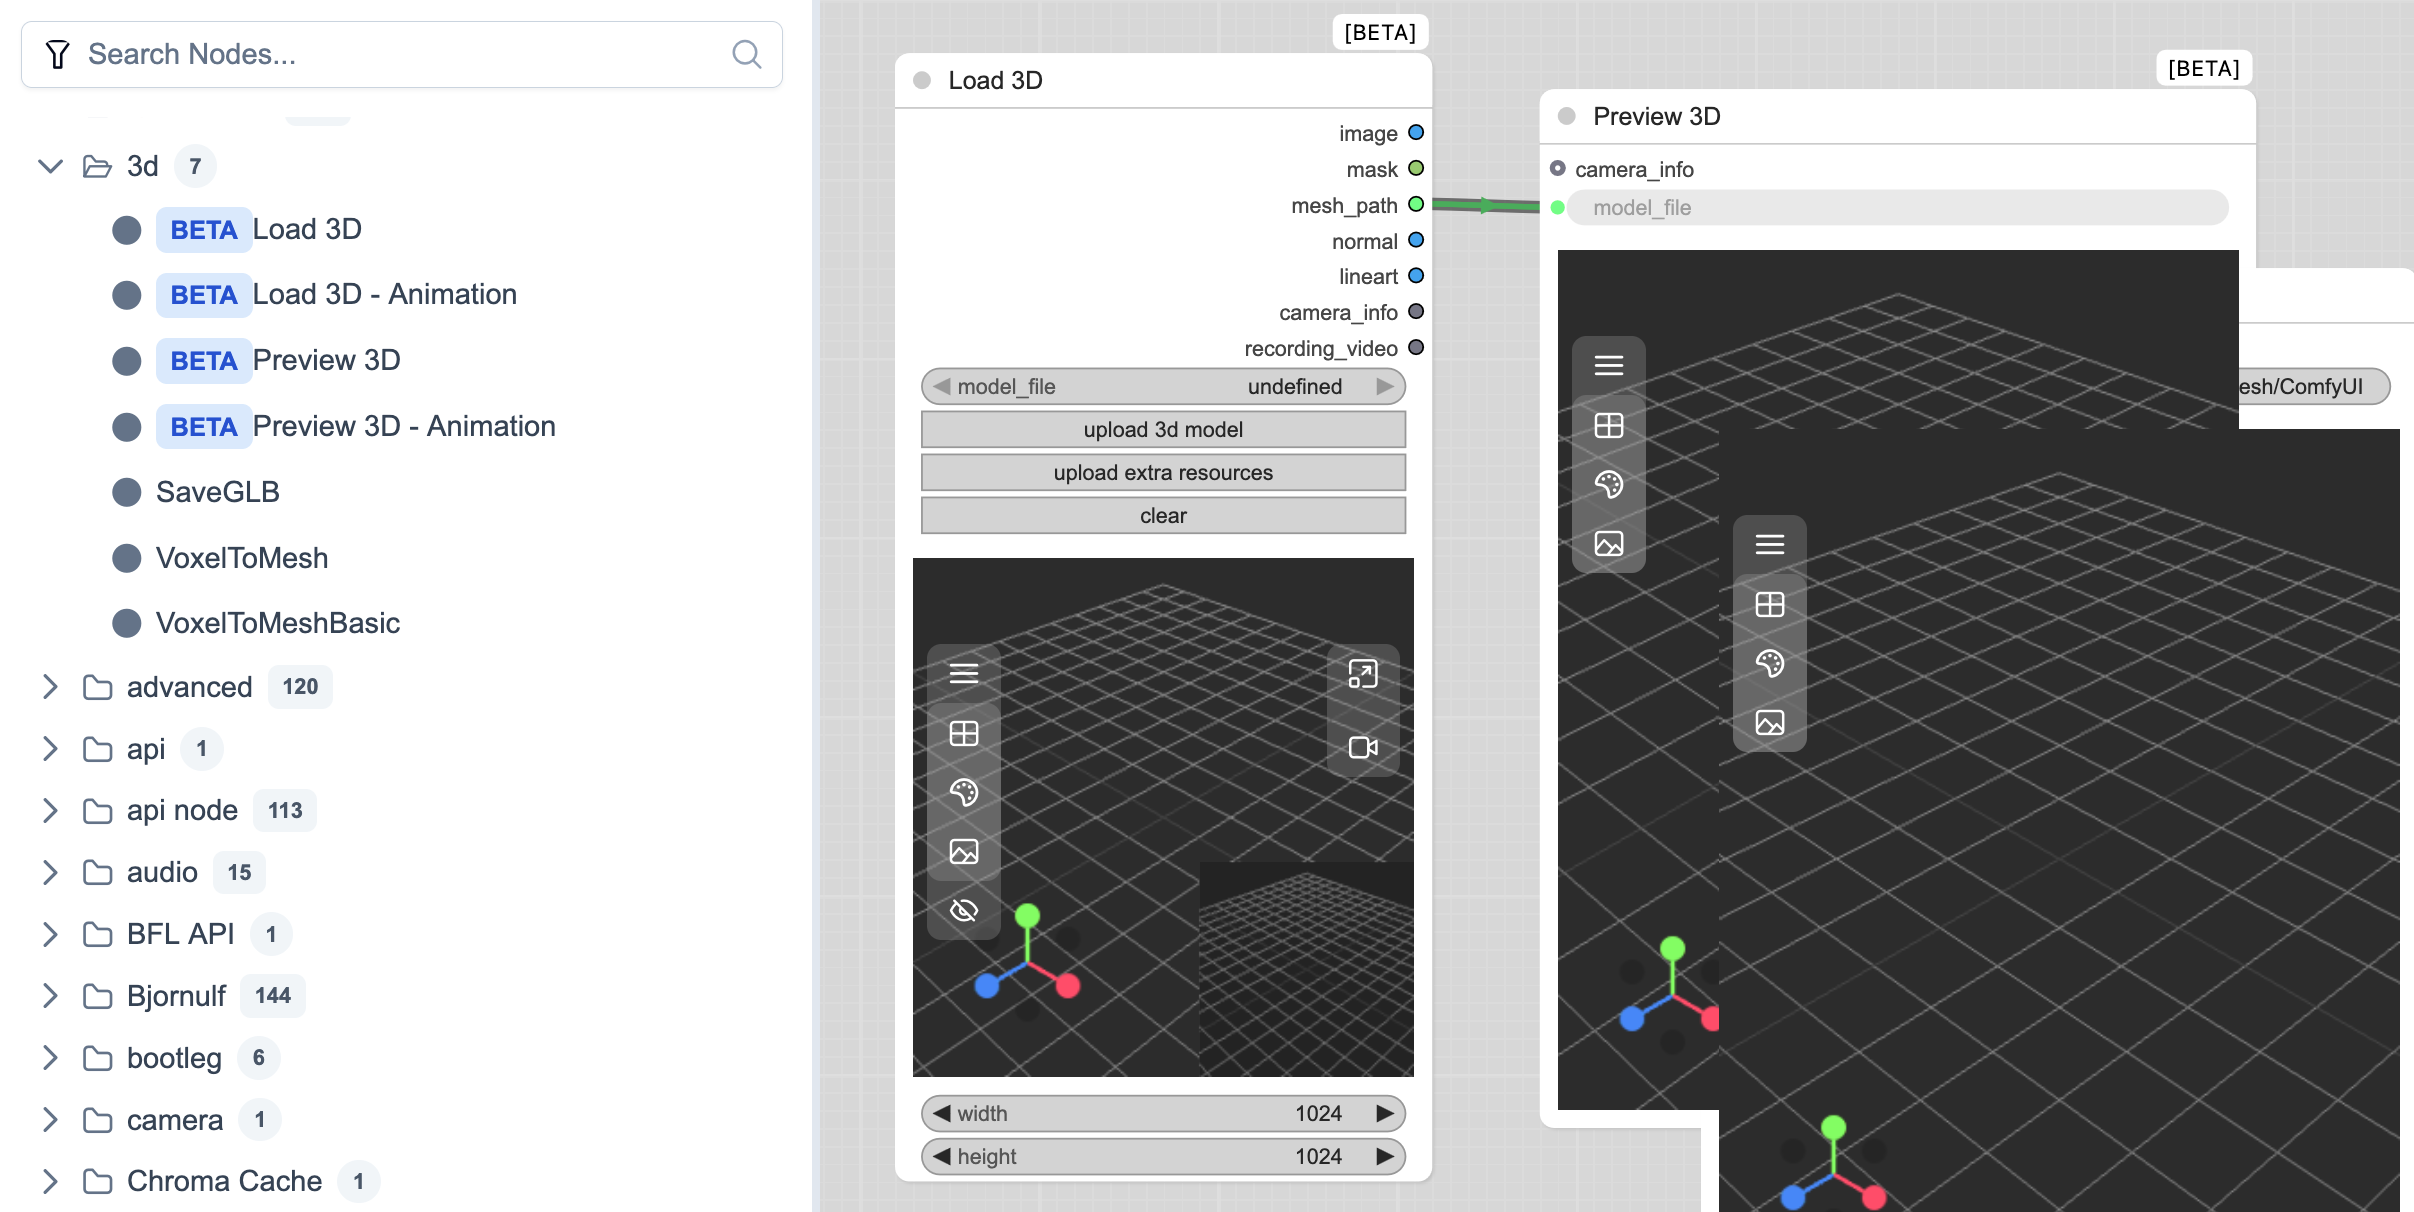Click the fullscreen expand icon in Load 3D viewer

click(x=1362, y=673)
